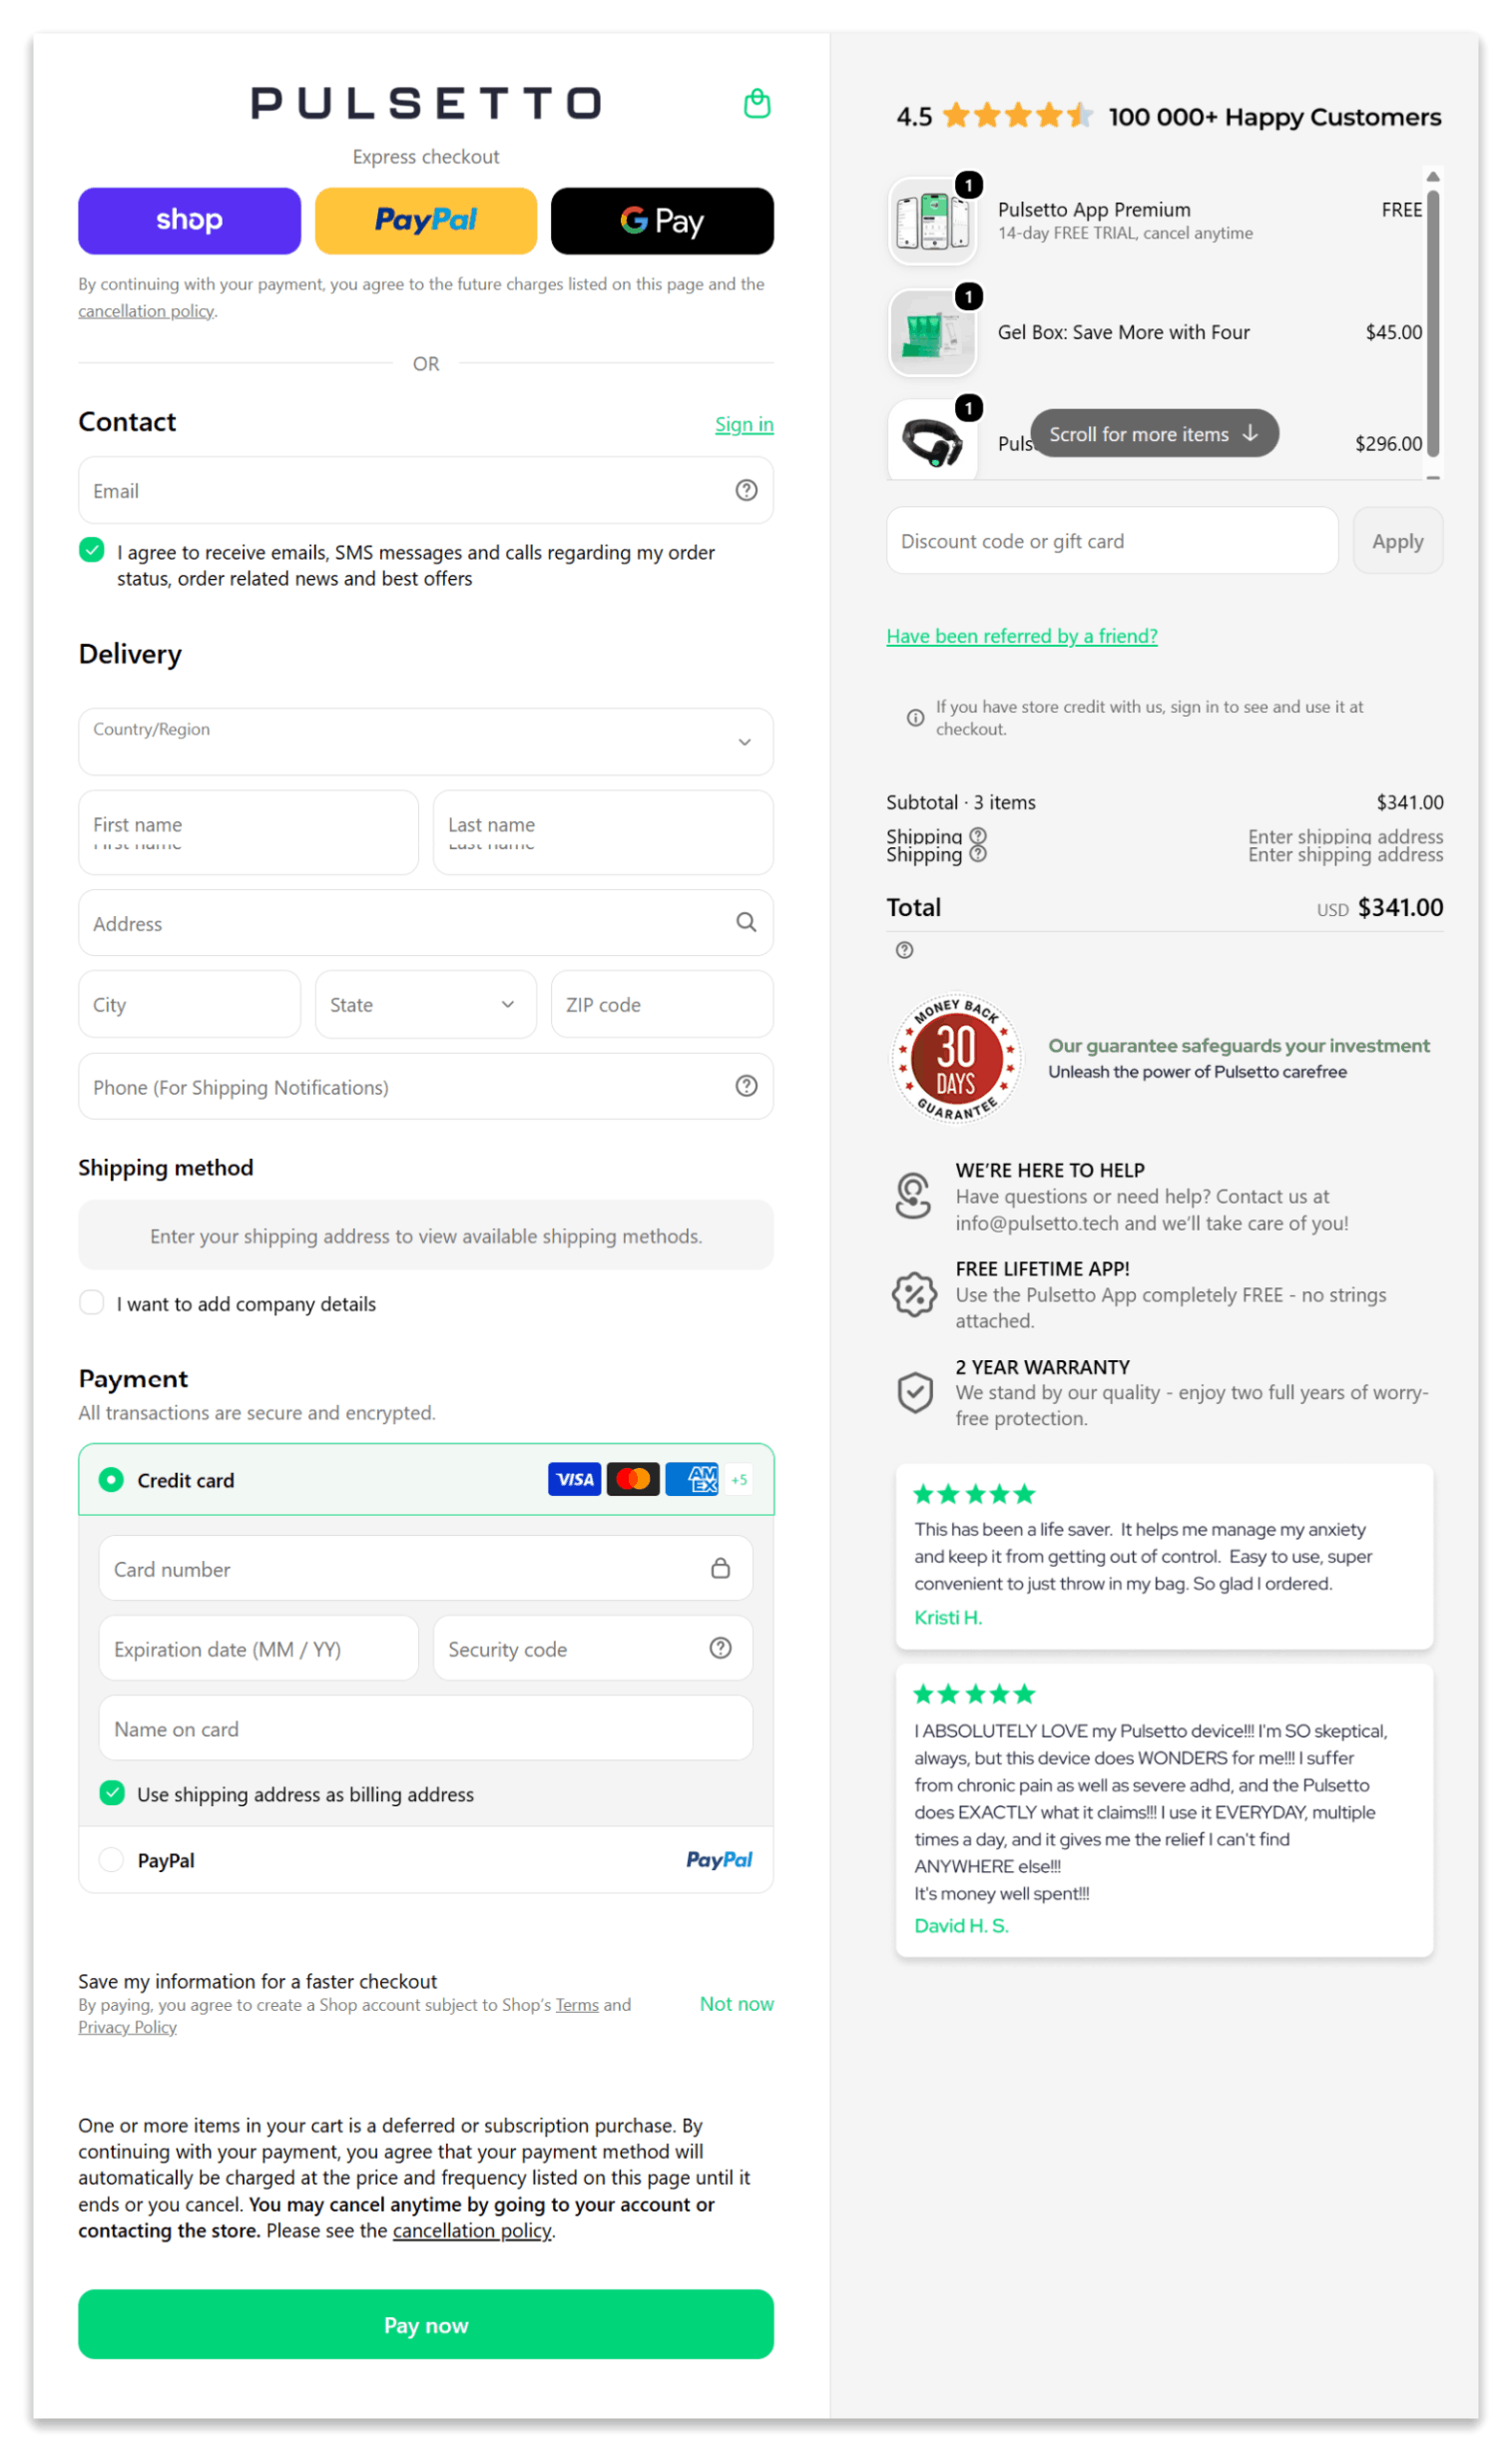Click the Free Lifetime App percent badge icon
1512x2452 pixels.
point(913,1294)
